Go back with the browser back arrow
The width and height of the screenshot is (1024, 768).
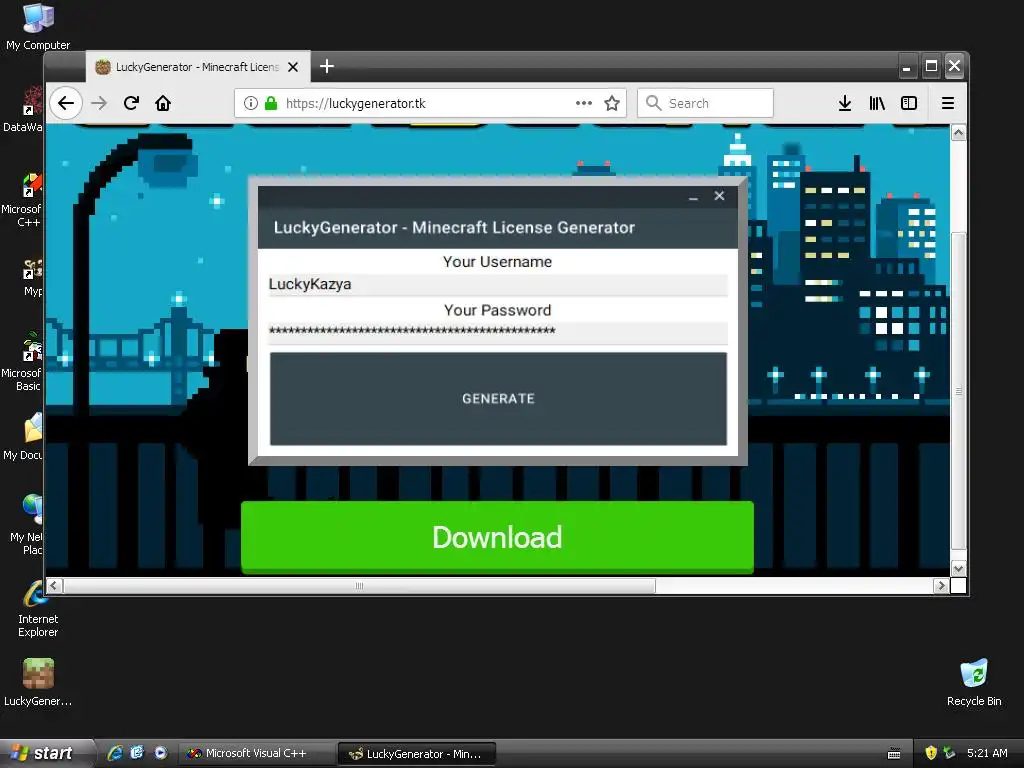66,103
